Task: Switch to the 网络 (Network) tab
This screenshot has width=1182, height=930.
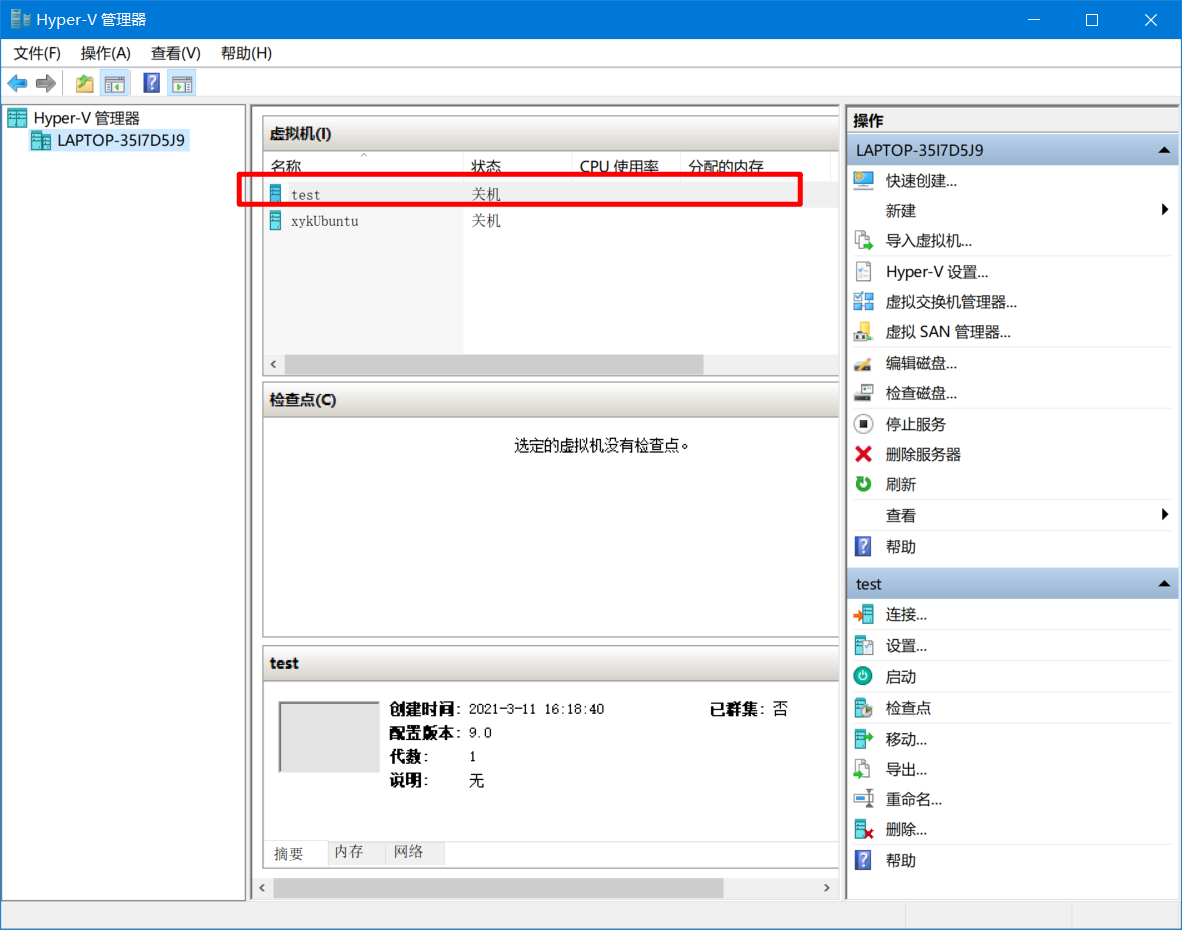Action: click(x=409, y=852)
